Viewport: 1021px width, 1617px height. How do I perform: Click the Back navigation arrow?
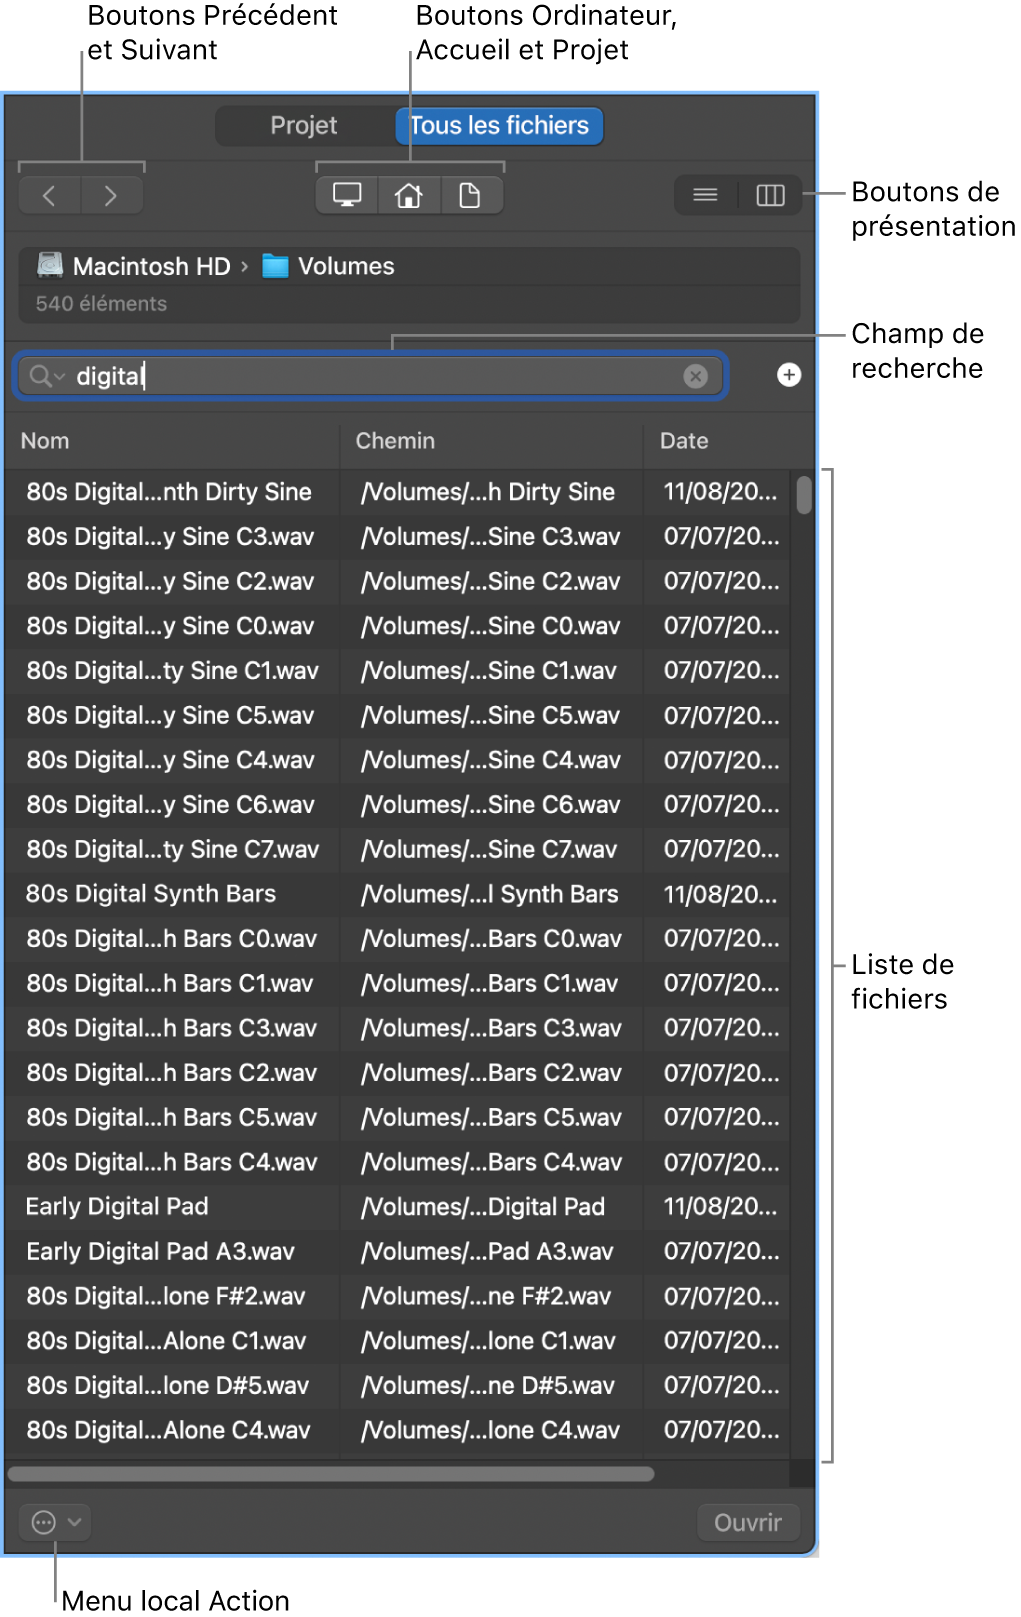click(x=49, y=196)
